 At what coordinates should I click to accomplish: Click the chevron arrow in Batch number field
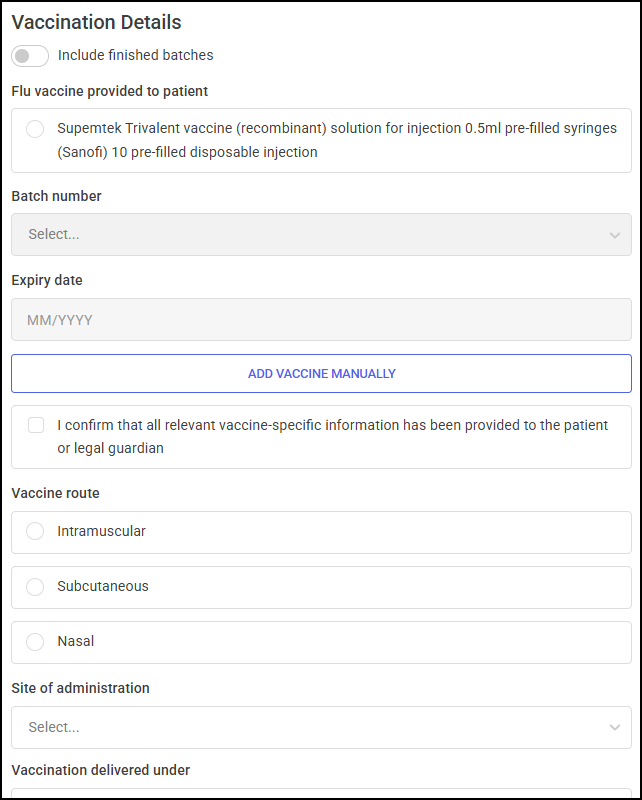pos(614,235)
